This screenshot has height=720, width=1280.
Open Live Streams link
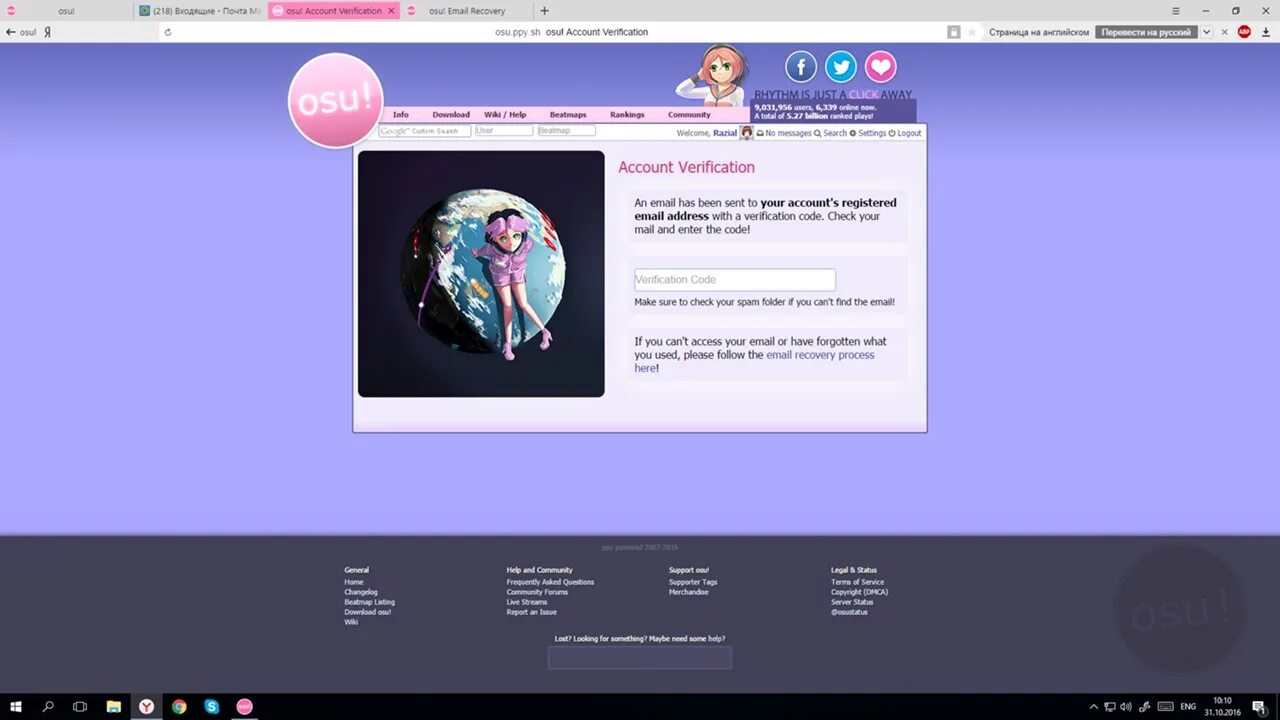[x=527, y=602]
